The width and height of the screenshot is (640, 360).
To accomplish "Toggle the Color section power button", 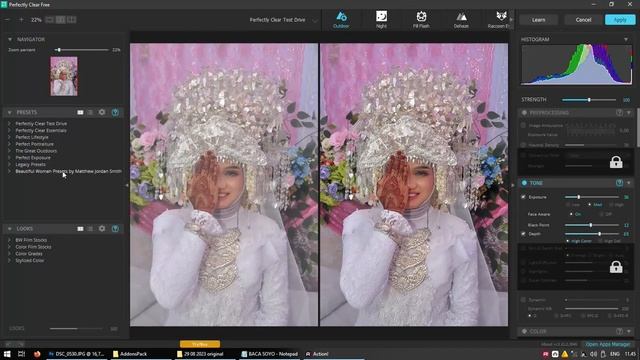I will (524, 331).
